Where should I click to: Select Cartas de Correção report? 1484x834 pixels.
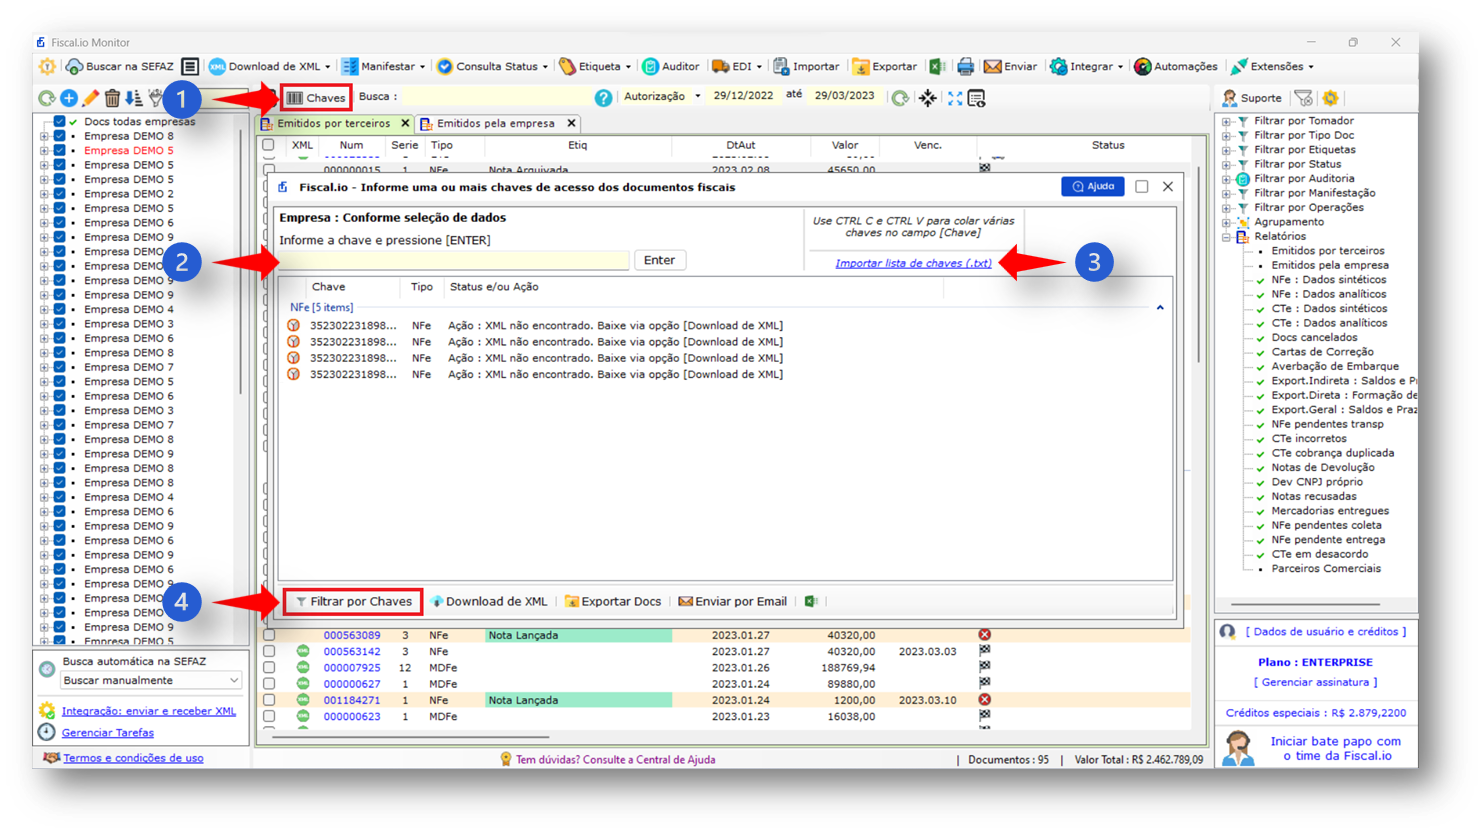[x=1322, y=352]
